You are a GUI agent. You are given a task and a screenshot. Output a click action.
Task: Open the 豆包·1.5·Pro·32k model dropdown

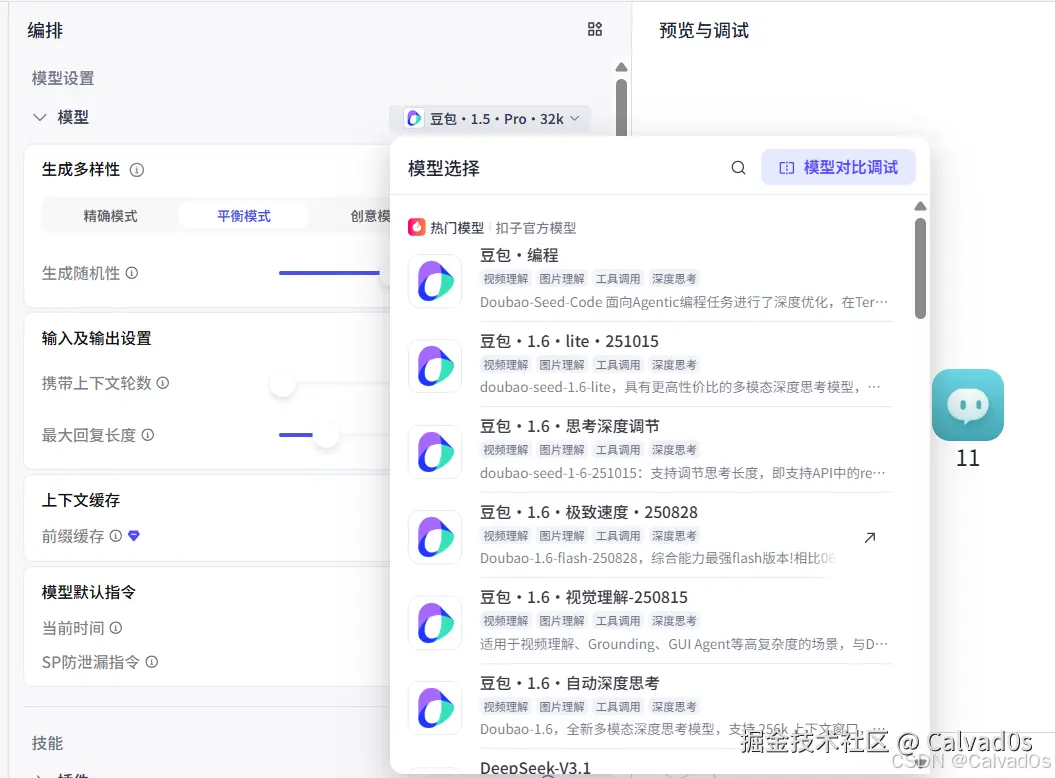492,118
